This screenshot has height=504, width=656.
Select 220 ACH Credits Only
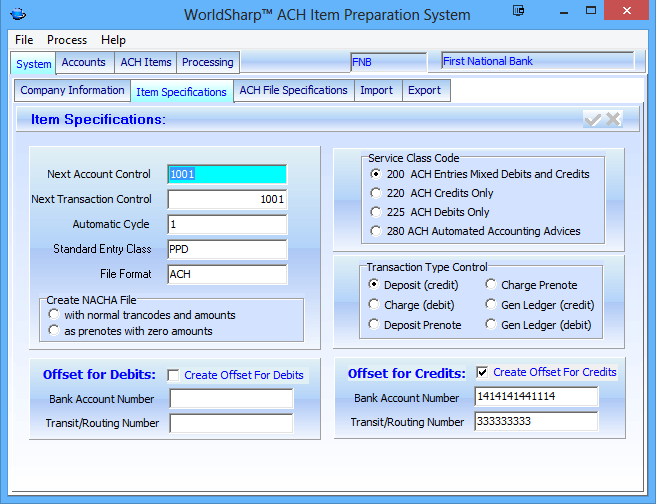point(376,193)
